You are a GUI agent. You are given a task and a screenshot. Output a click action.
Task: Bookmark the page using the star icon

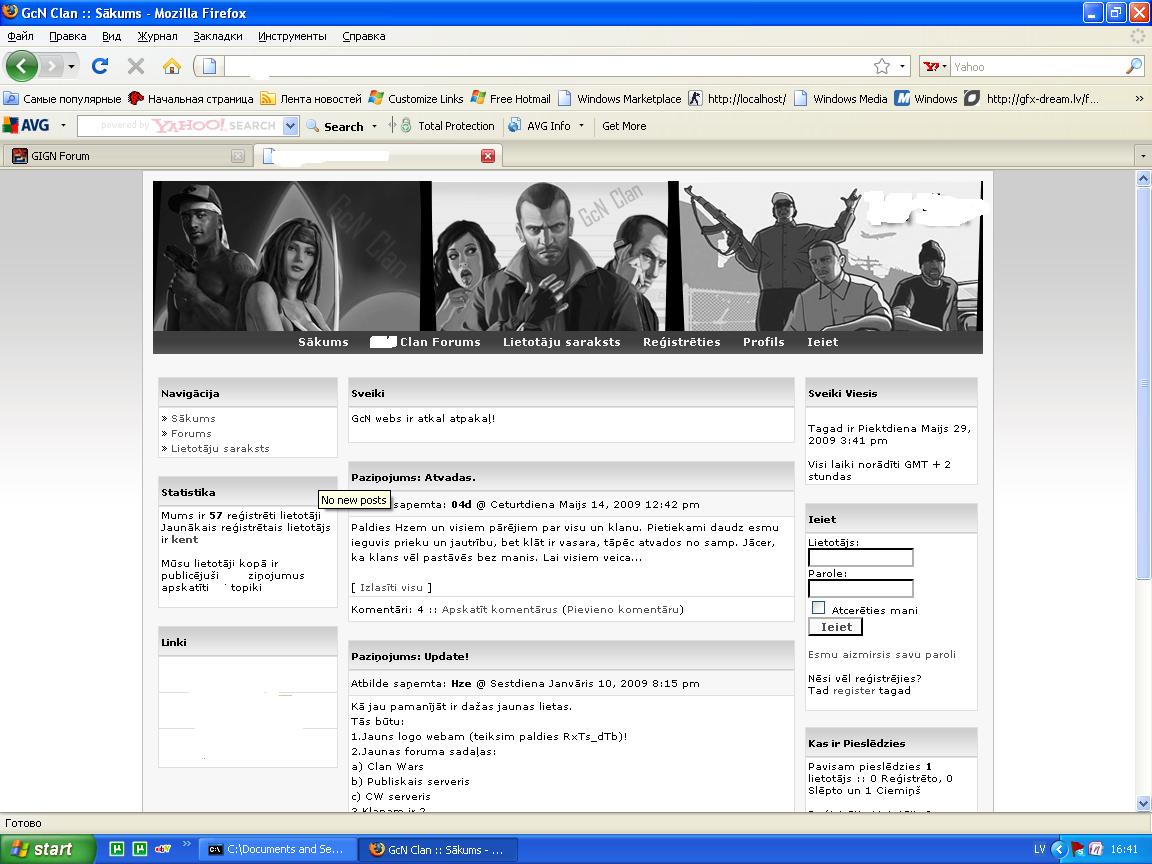click(881, 66)
